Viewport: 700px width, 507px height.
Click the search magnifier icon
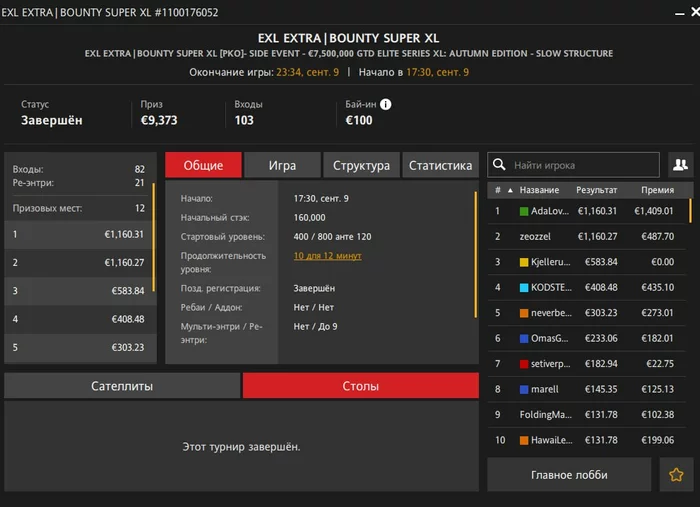coord(499,165)
